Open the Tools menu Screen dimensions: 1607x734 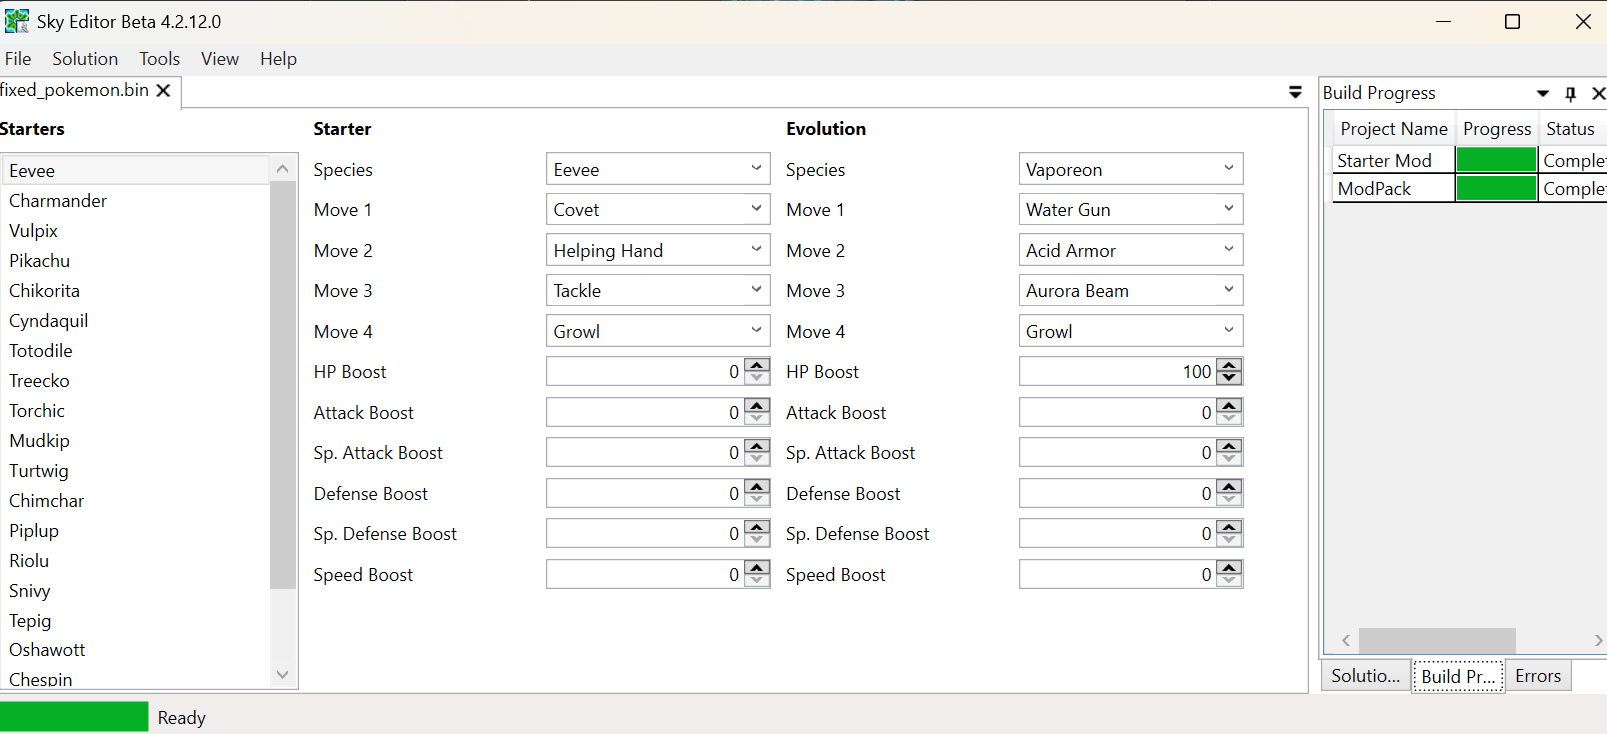pyautogui.click(x=159, y=59)
